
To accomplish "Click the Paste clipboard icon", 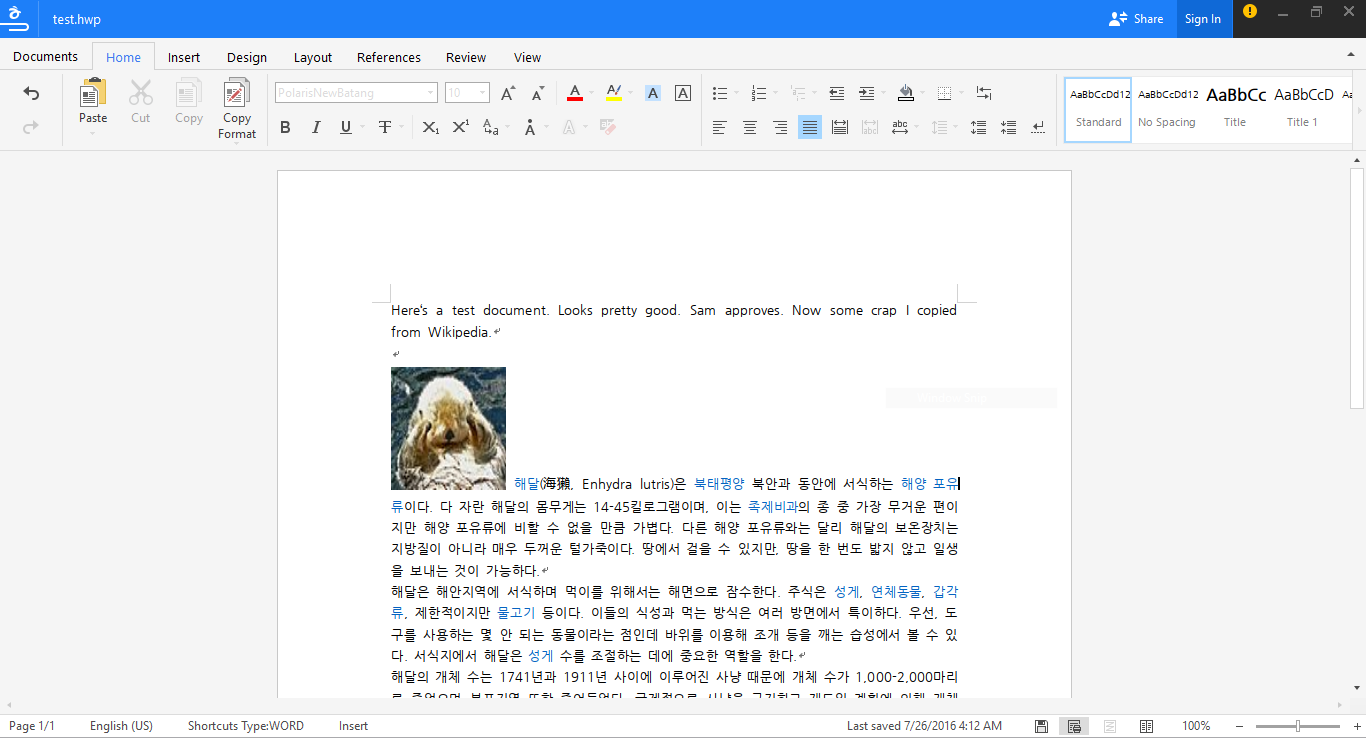I will (93, 94).
